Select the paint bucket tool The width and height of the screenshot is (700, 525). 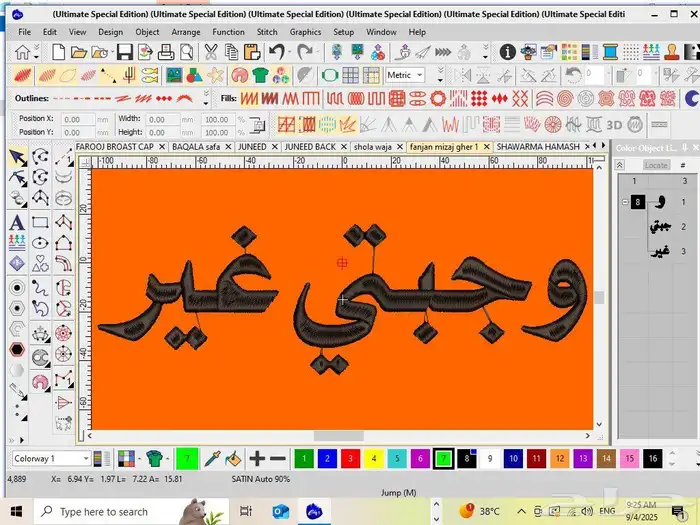(233, 458)
